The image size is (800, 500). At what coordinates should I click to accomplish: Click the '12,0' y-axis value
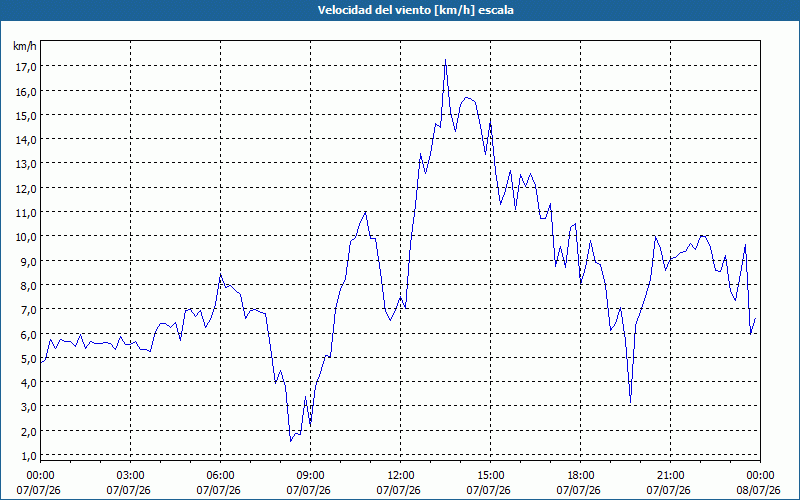click(26, 189)
